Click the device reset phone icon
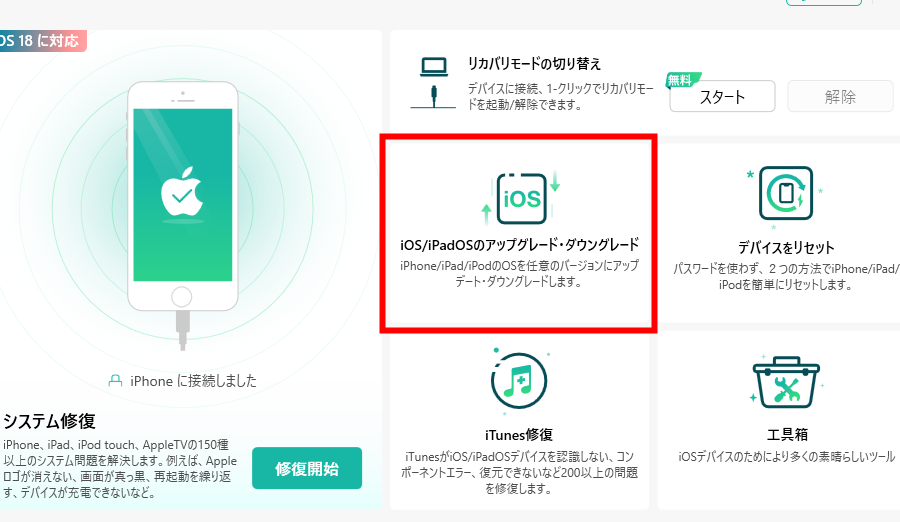Viewport: 900px width, 522px height. point(785,194)
